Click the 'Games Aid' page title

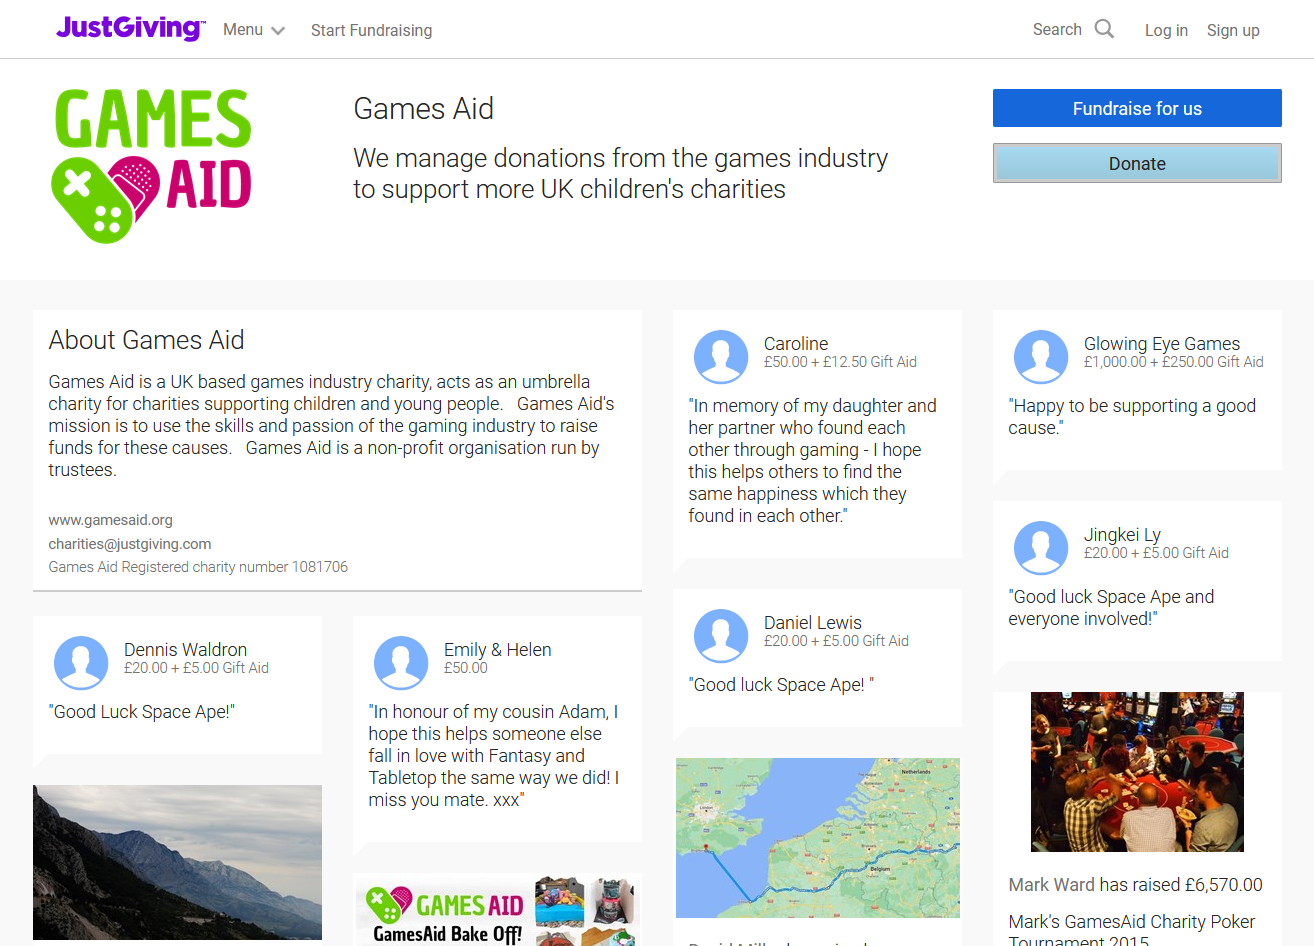tap(423, 108)
